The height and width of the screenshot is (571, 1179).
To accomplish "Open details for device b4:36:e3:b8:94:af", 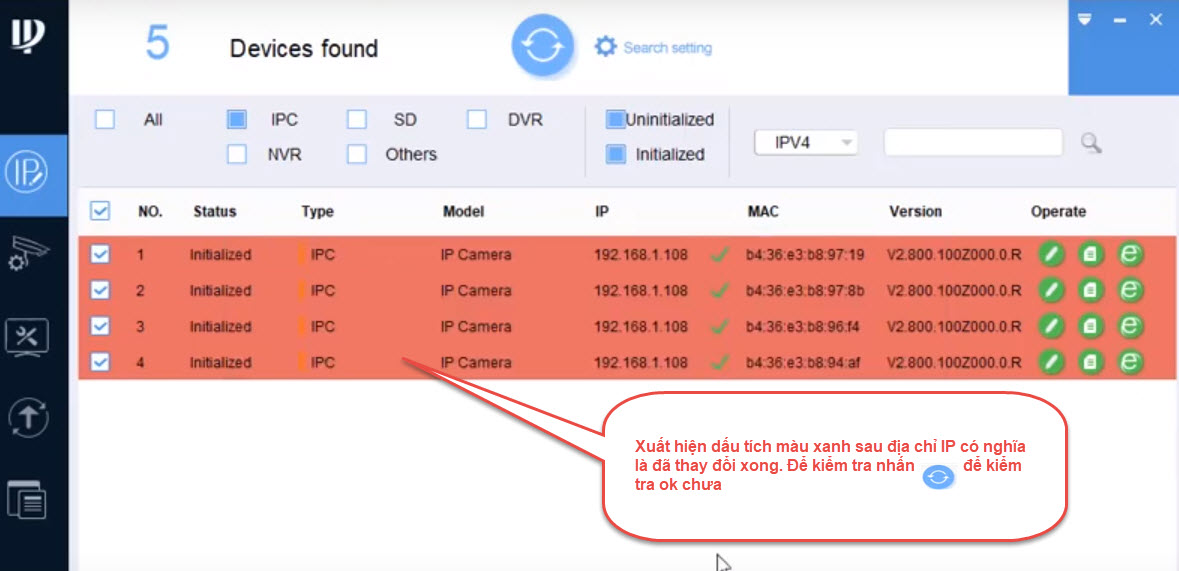I will point(1090,362).
